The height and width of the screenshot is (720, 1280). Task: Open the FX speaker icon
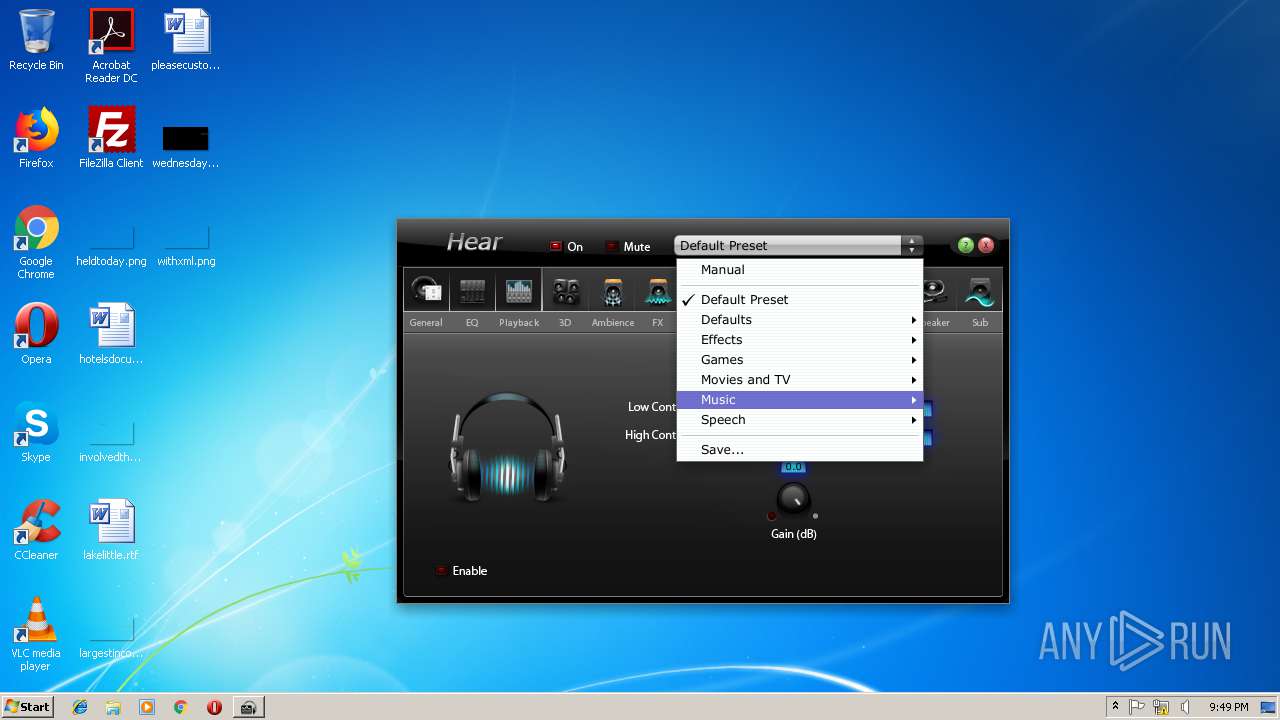[x=657, y=291]
